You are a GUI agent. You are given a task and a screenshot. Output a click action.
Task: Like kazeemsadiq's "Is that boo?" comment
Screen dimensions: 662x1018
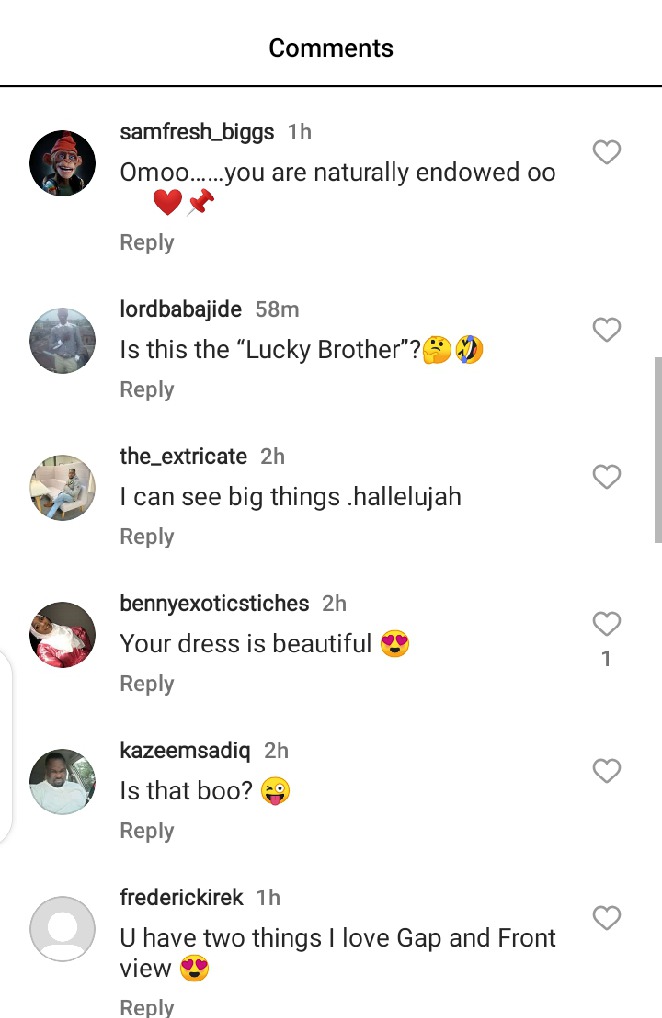607,771
